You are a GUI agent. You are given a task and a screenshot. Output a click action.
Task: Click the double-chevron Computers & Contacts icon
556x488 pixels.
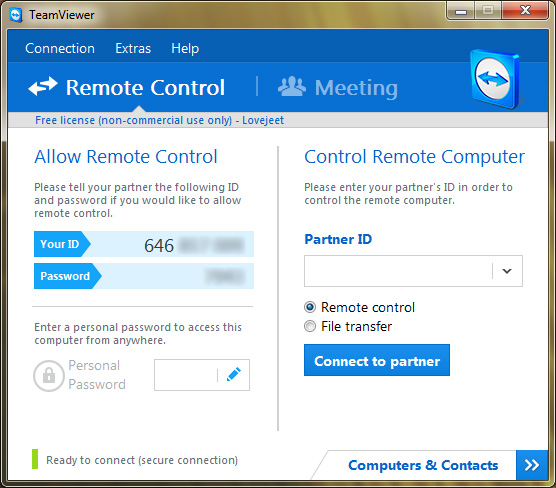tap(532, 465)
